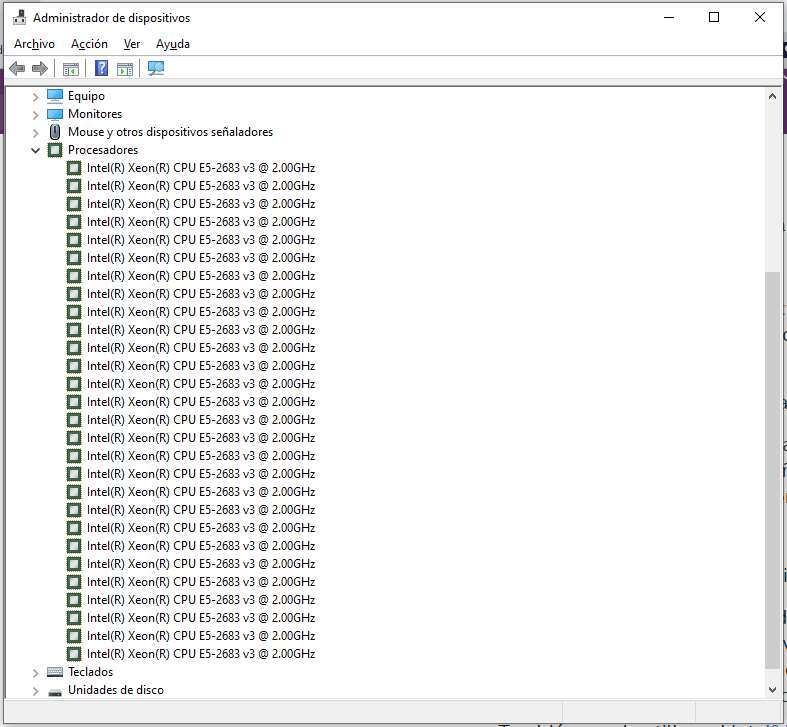Click the chip icon beside Procesadores
Image resolution: width=787 pixels, height=727 pixels.
coord(55,150)
